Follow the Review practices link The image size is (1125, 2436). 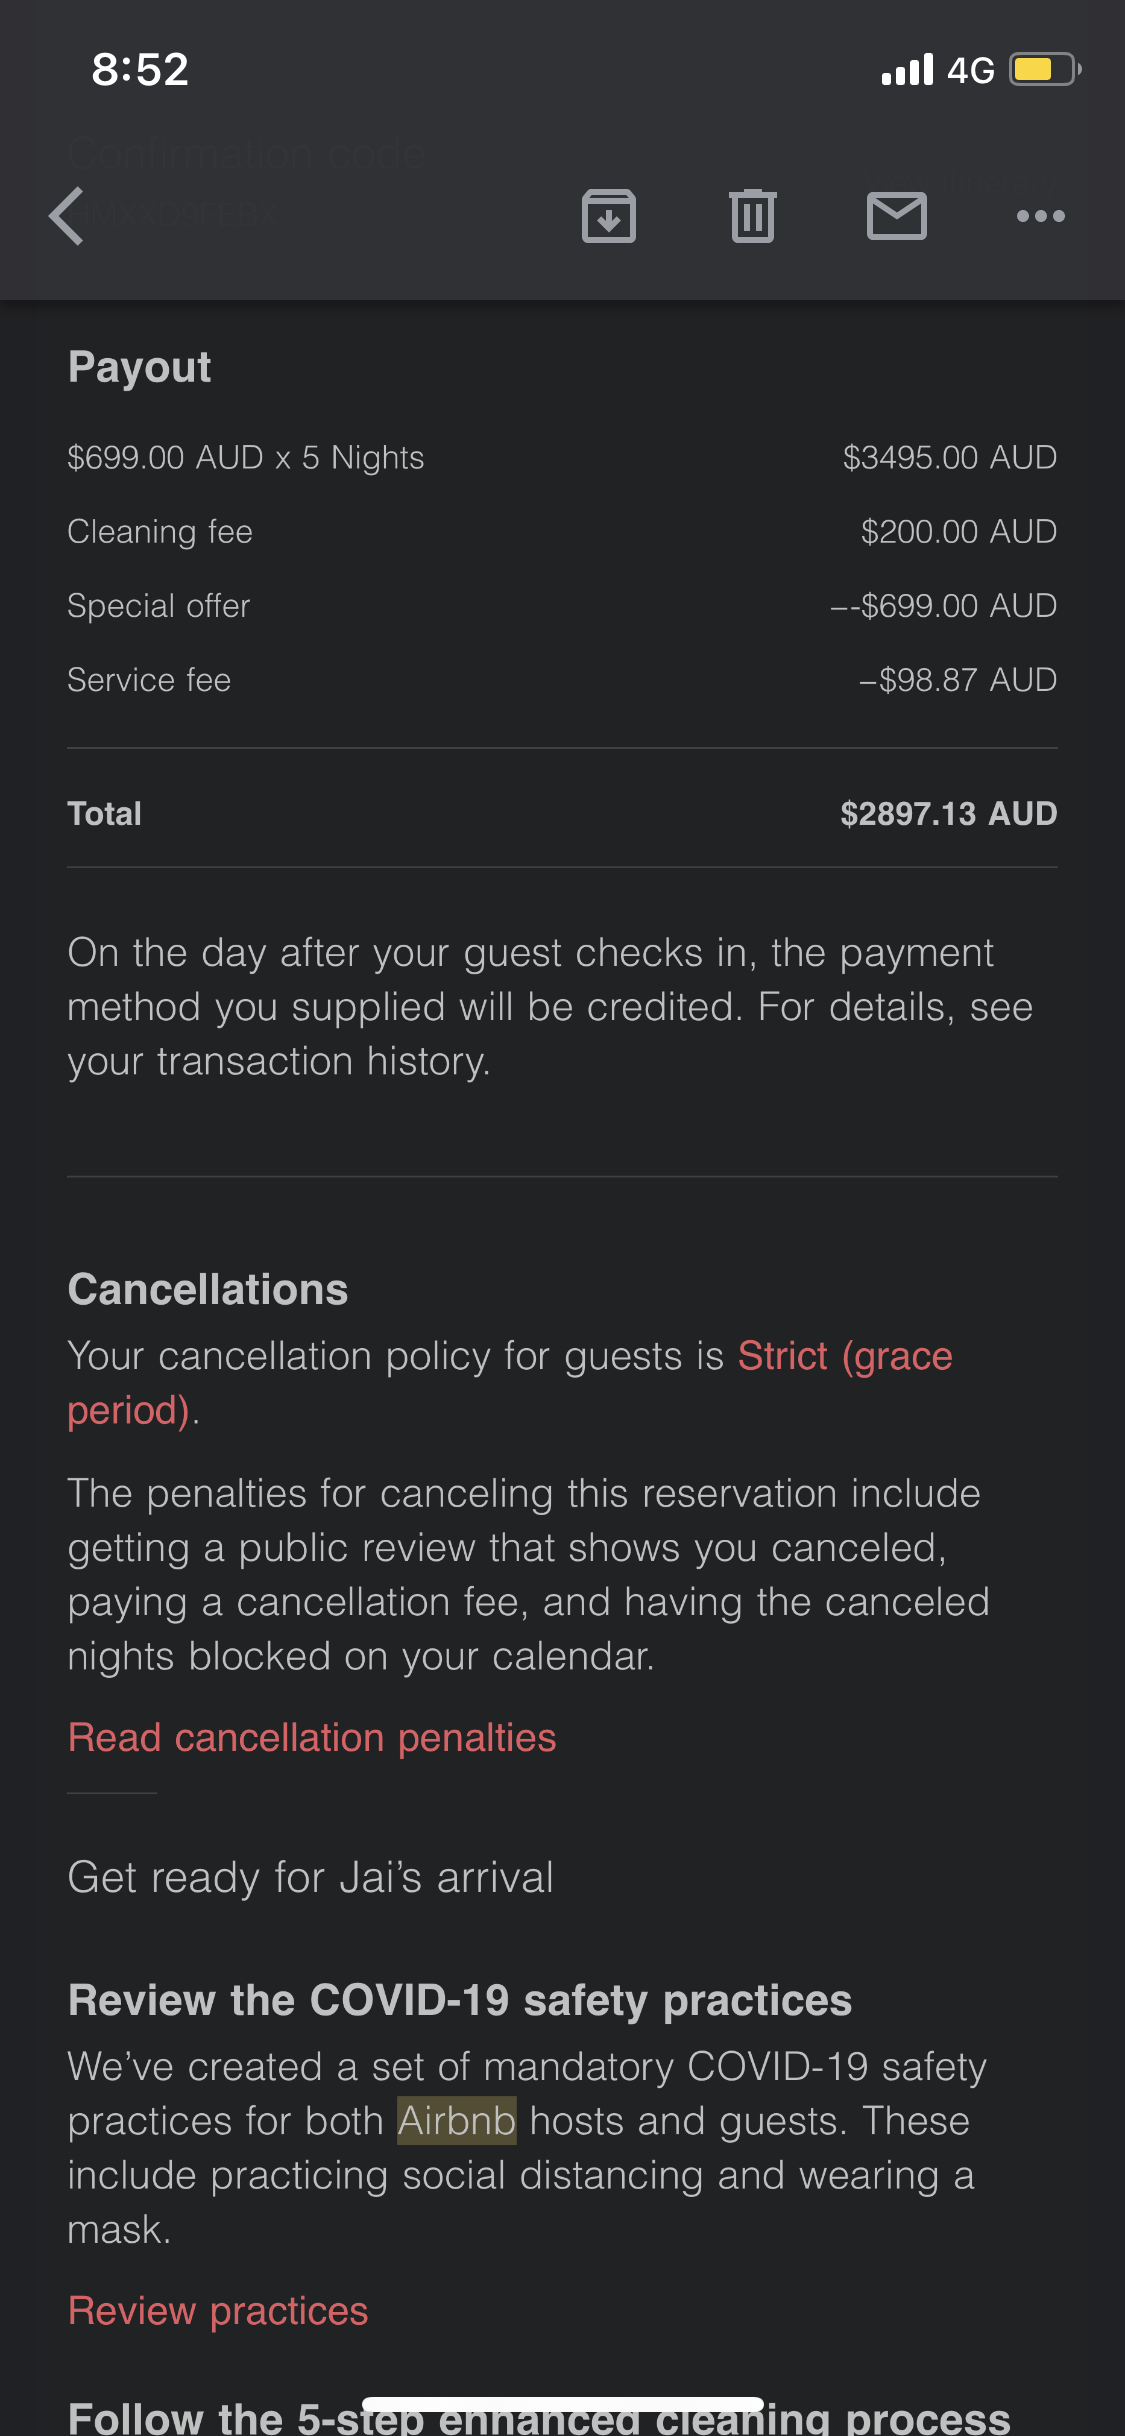(218, 2311)
